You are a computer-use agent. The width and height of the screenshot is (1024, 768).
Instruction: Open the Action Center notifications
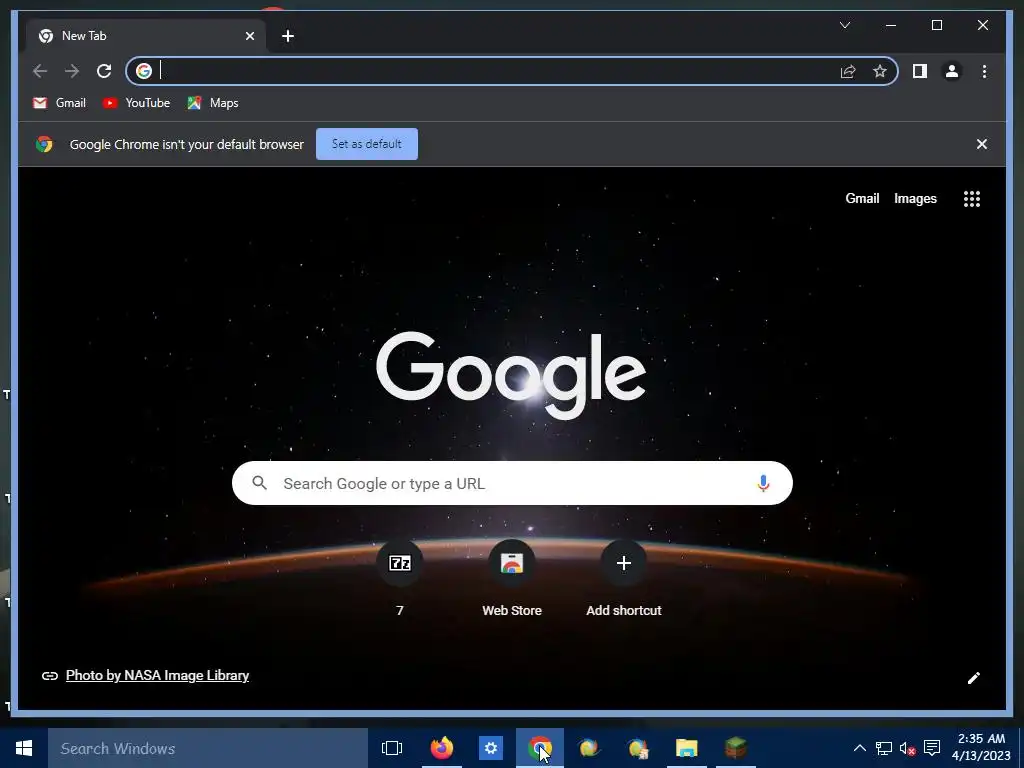[932, 748]
